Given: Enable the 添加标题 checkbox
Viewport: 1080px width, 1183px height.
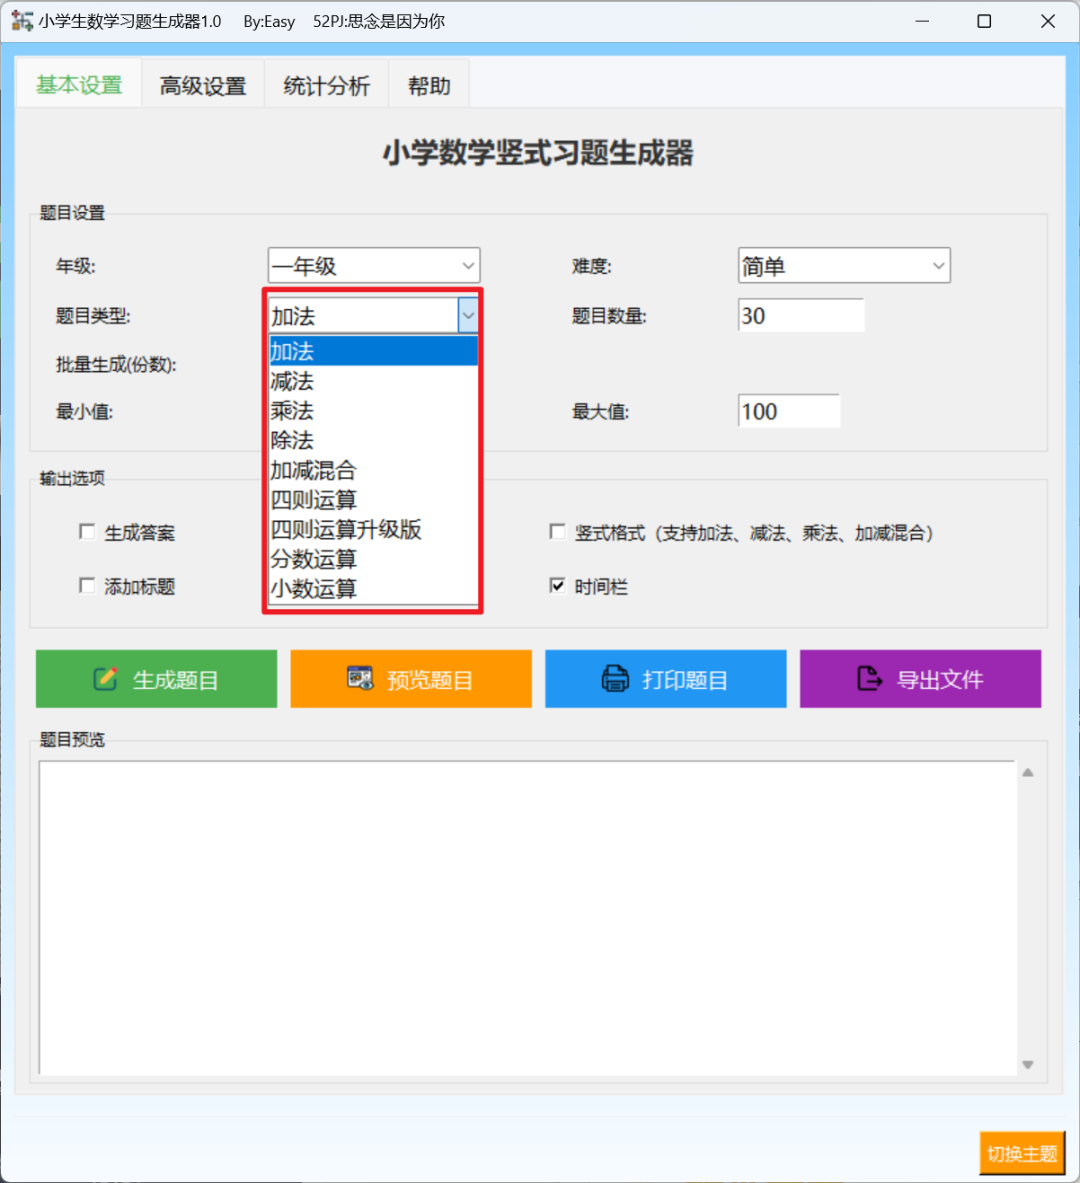Looking at the screenshot, I should point(87,586).
